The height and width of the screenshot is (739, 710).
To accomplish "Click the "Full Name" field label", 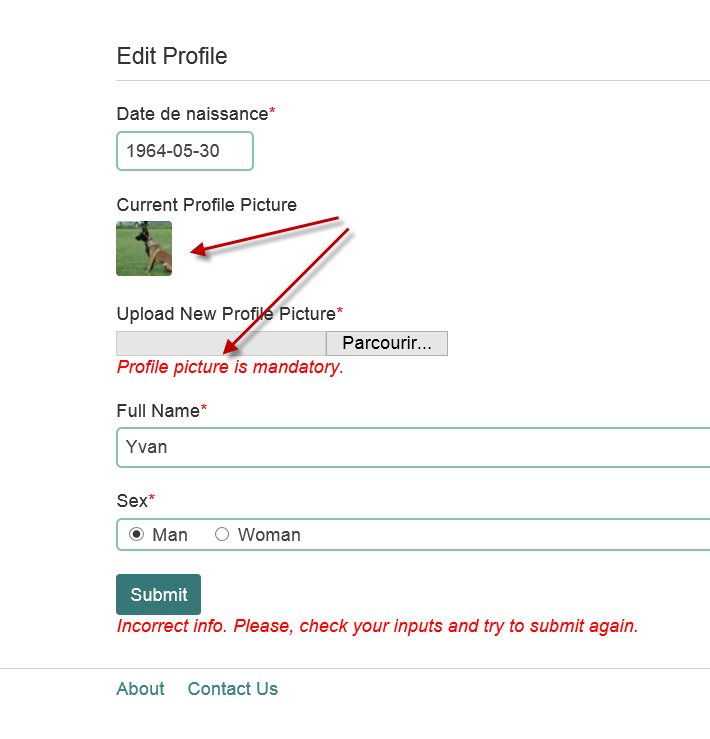I will 158,411.
